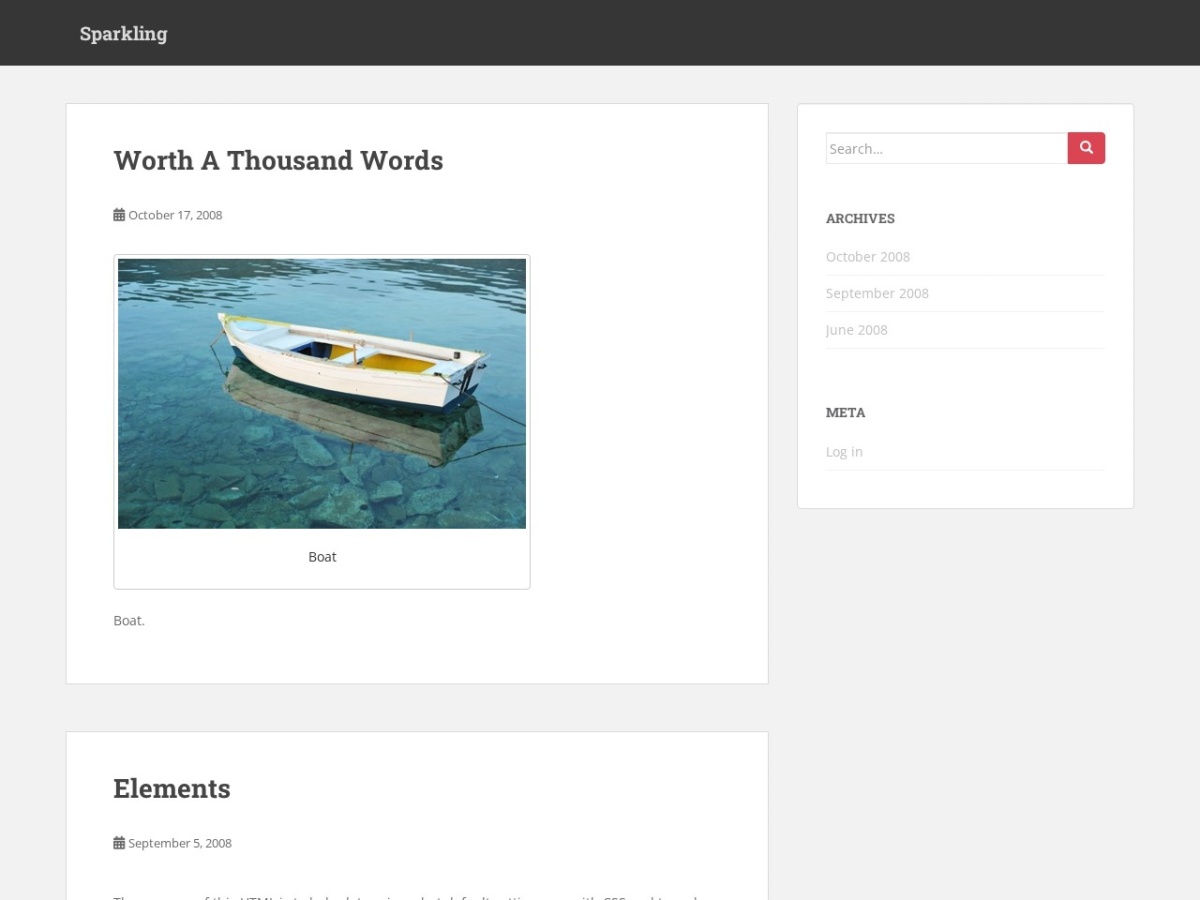Image resolution: width=1200 pixels, height=900 pixels.
Task: Click the September 5, 2008 date link
Action: pos(180,843)
